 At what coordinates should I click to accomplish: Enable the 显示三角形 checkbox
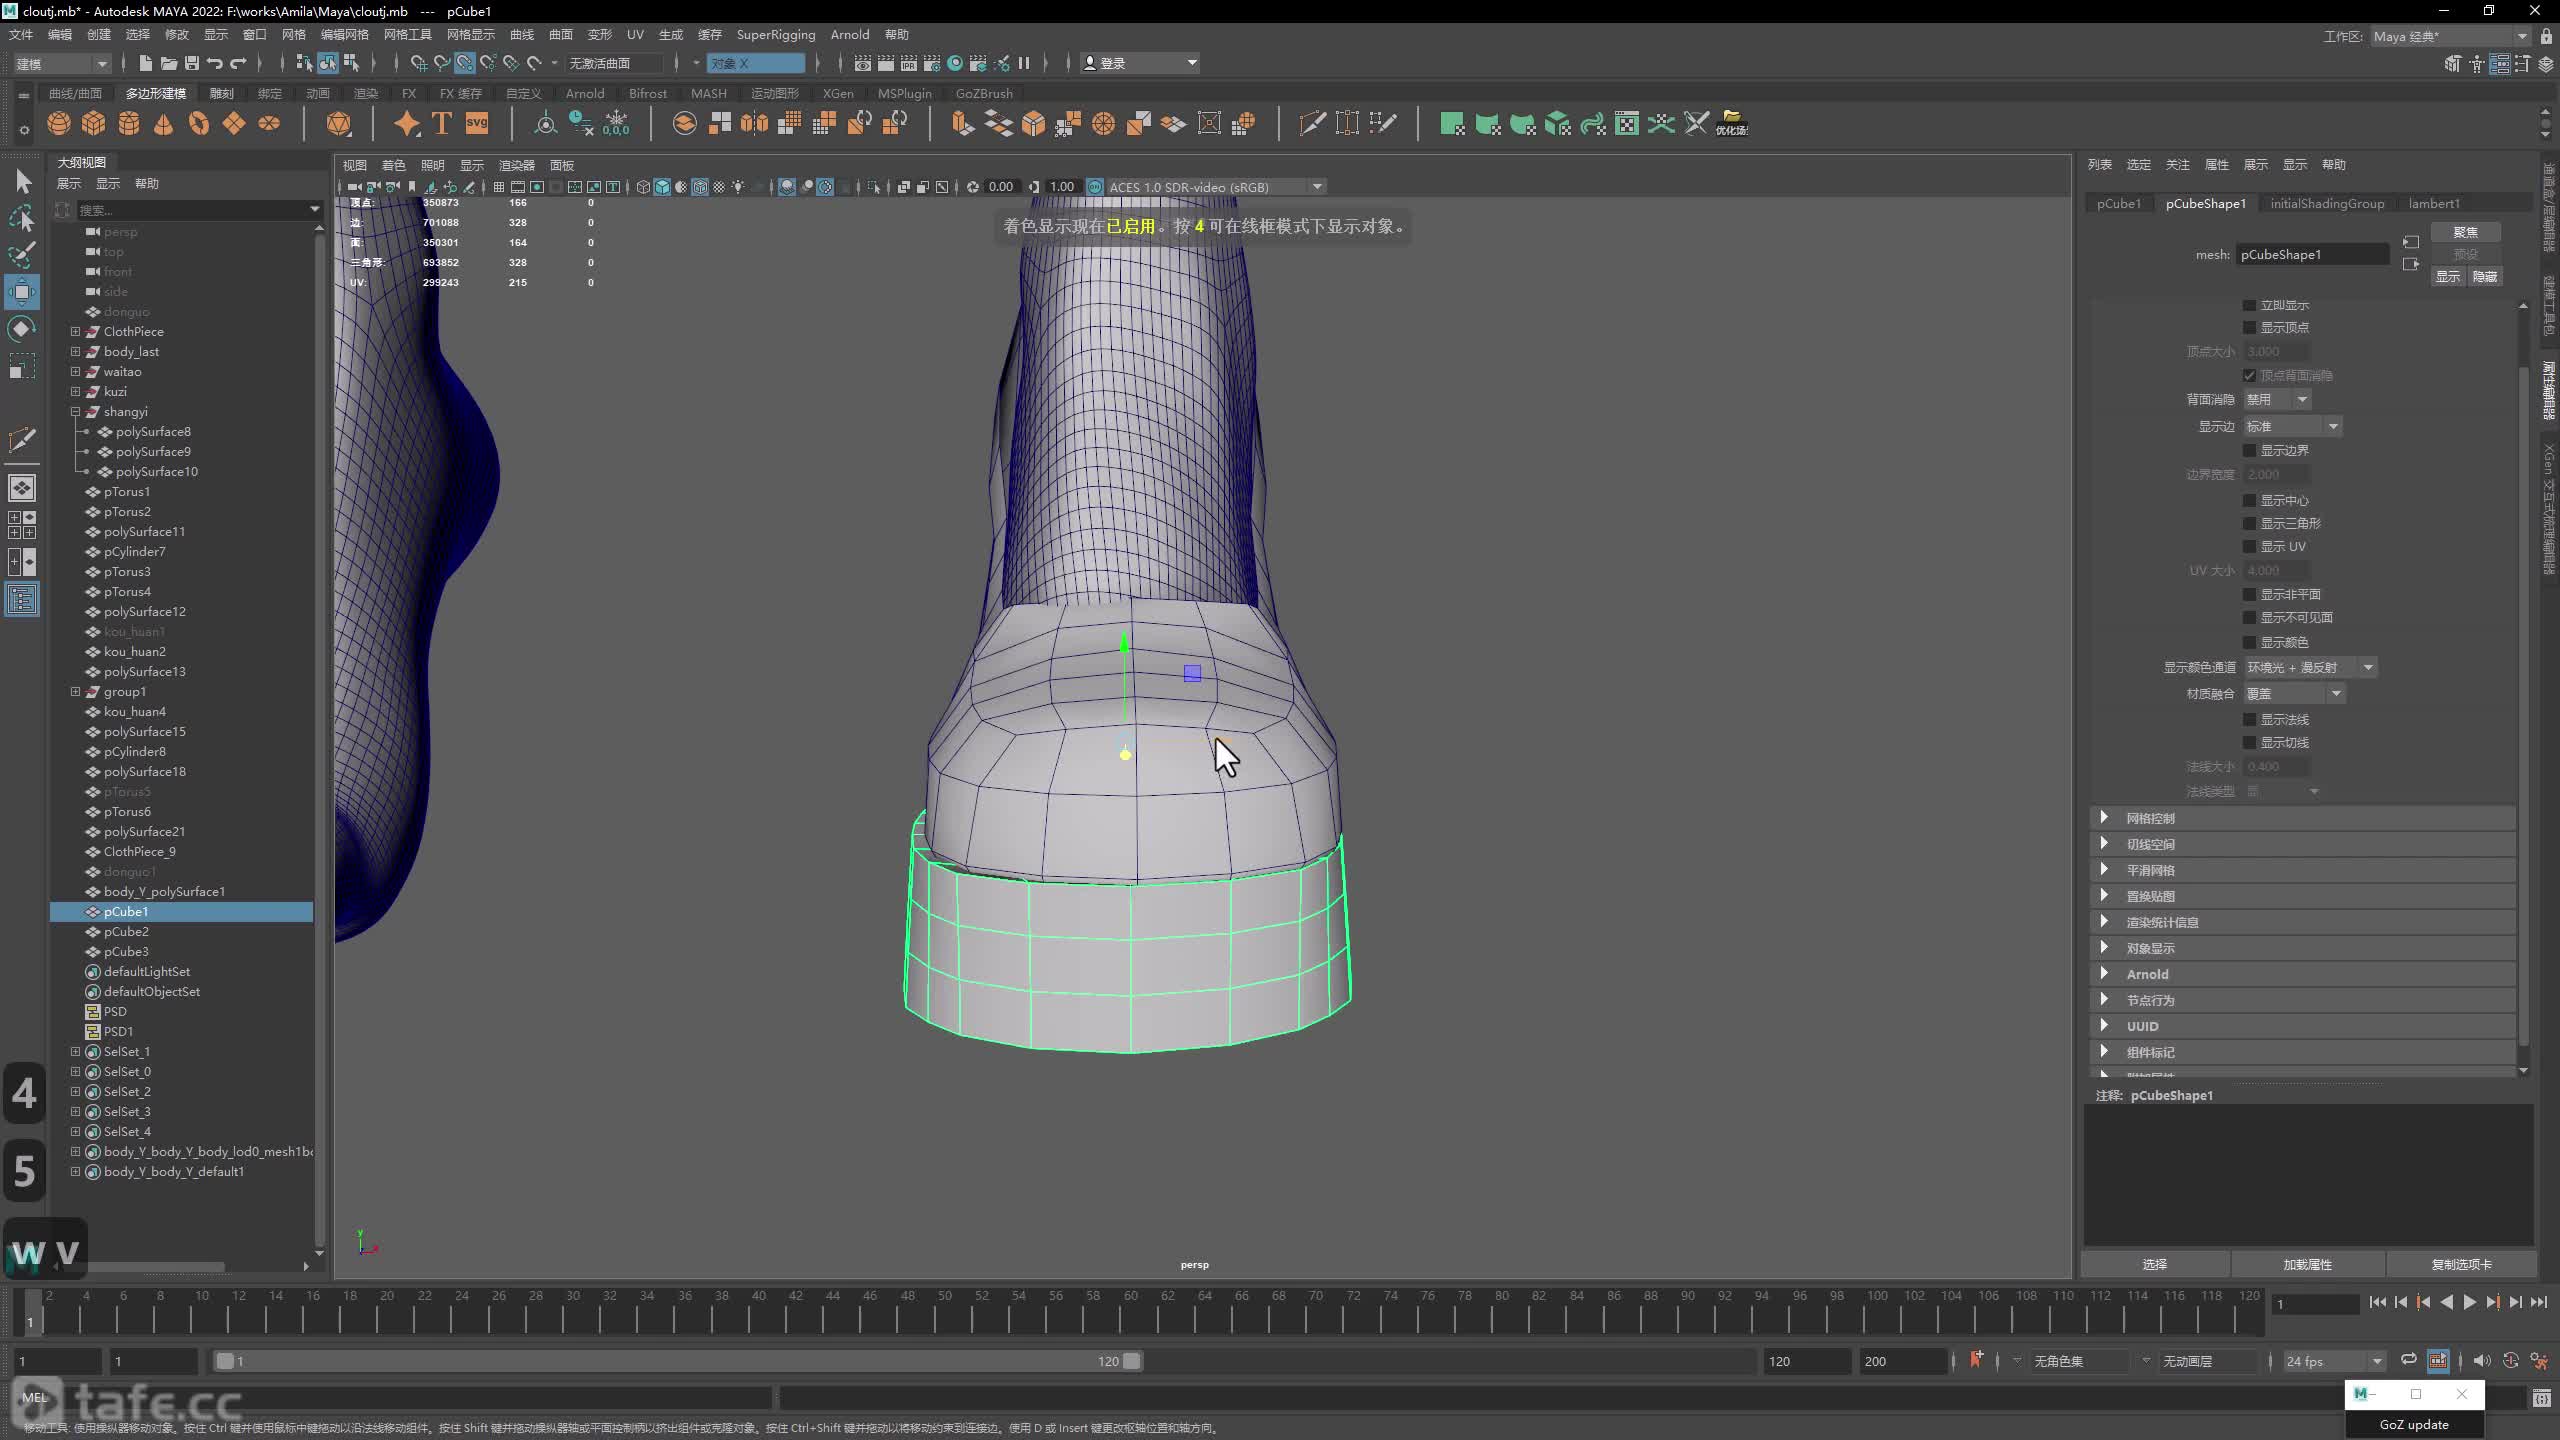2249,523
